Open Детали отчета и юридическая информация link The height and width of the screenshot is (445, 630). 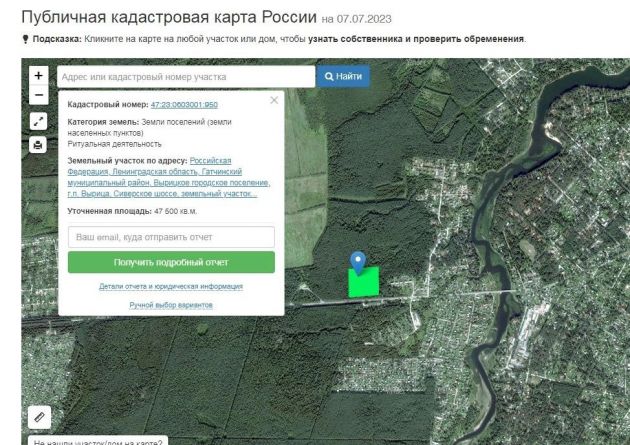pyautogui.click(x=171, y=286)
